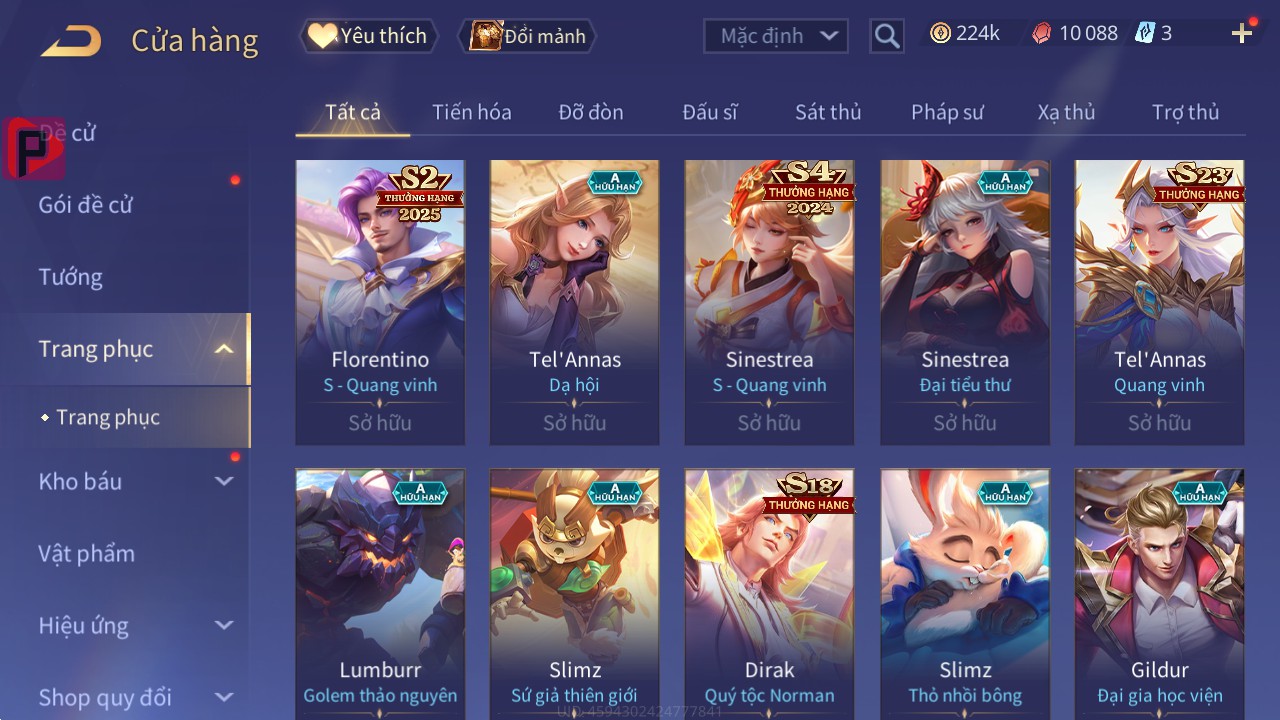Click the heart icon in Yêu thích
Image resolution: width=1280 pixels, height=720 pixels.
pyautogui.click(x=321, y=36)
